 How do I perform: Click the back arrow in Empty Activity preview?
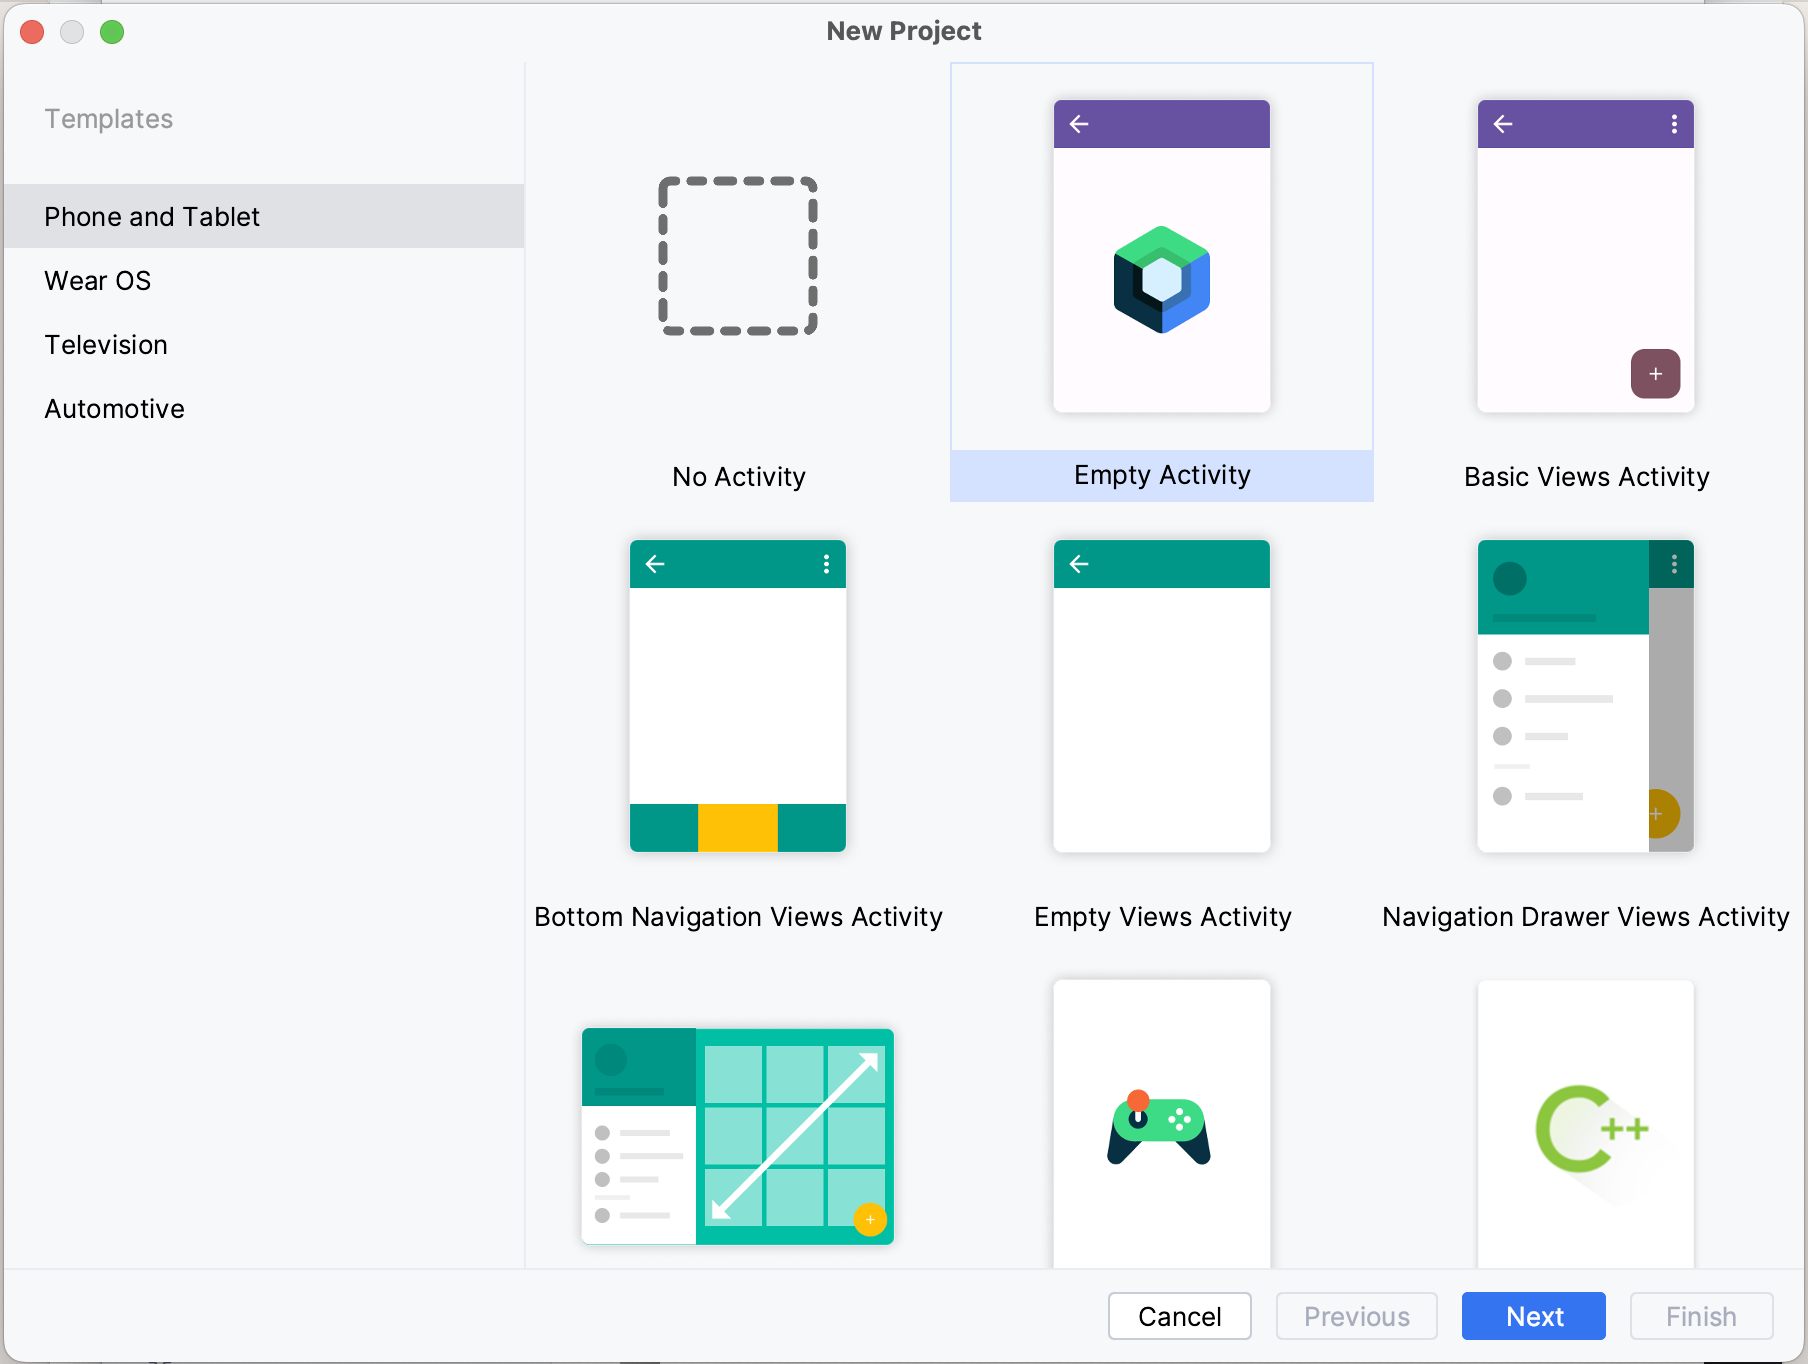[x=1077, y=123]
